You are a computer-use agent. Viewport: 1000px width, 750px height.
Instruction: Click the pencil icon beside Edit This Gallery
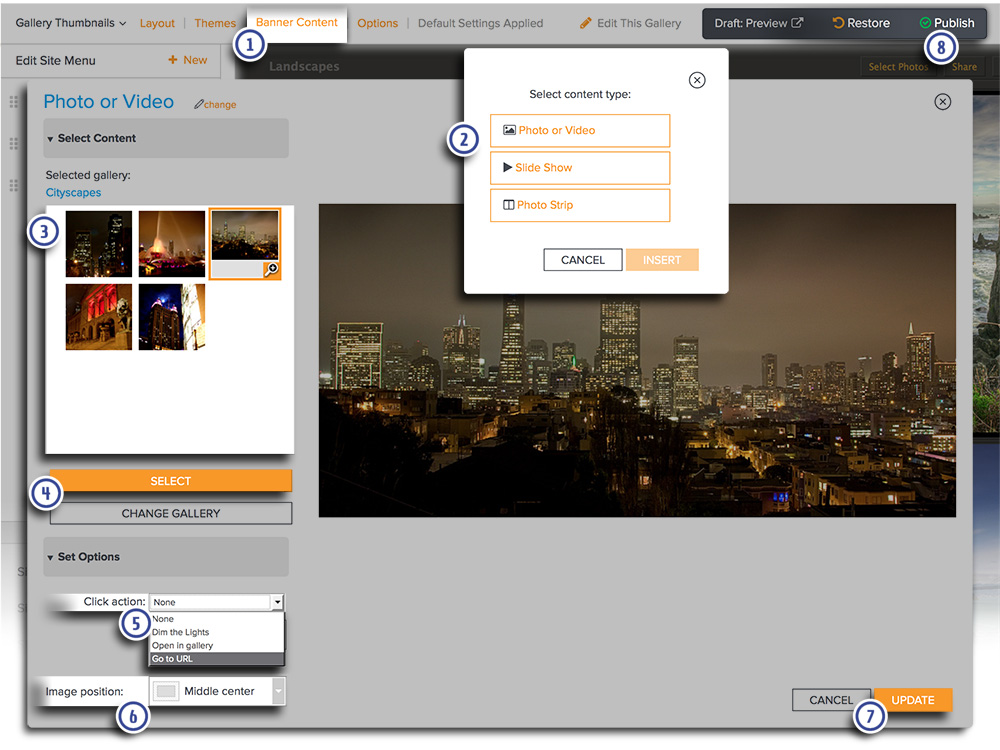click(585, 23)
